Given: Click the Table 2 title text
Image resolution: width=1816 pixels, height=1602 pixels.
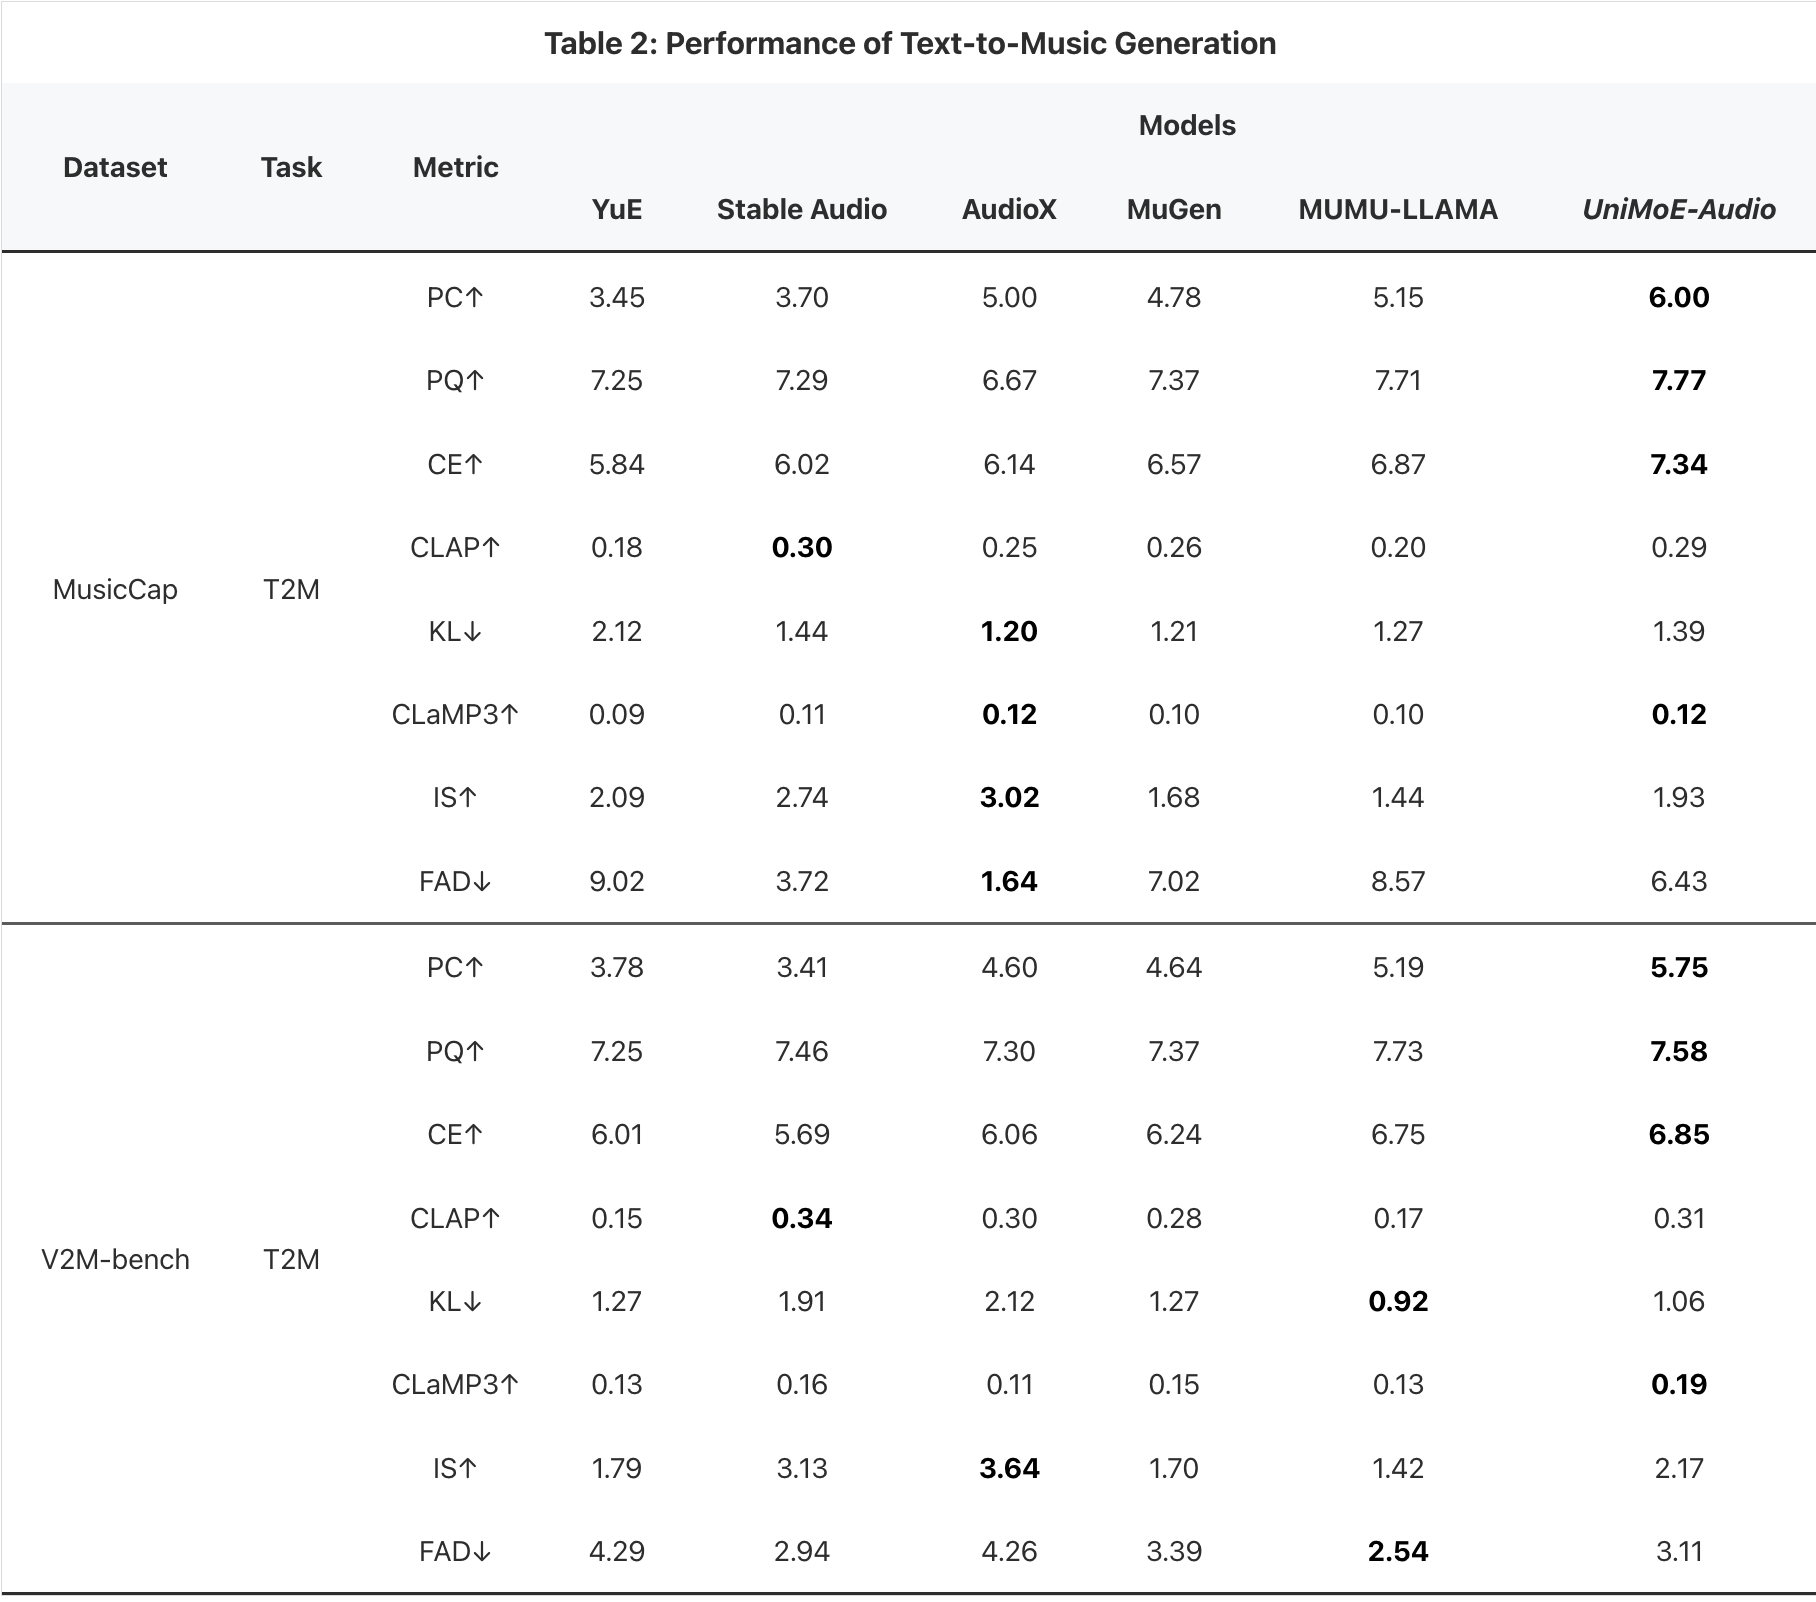Looking at the screenshot, I should [909, 43].
